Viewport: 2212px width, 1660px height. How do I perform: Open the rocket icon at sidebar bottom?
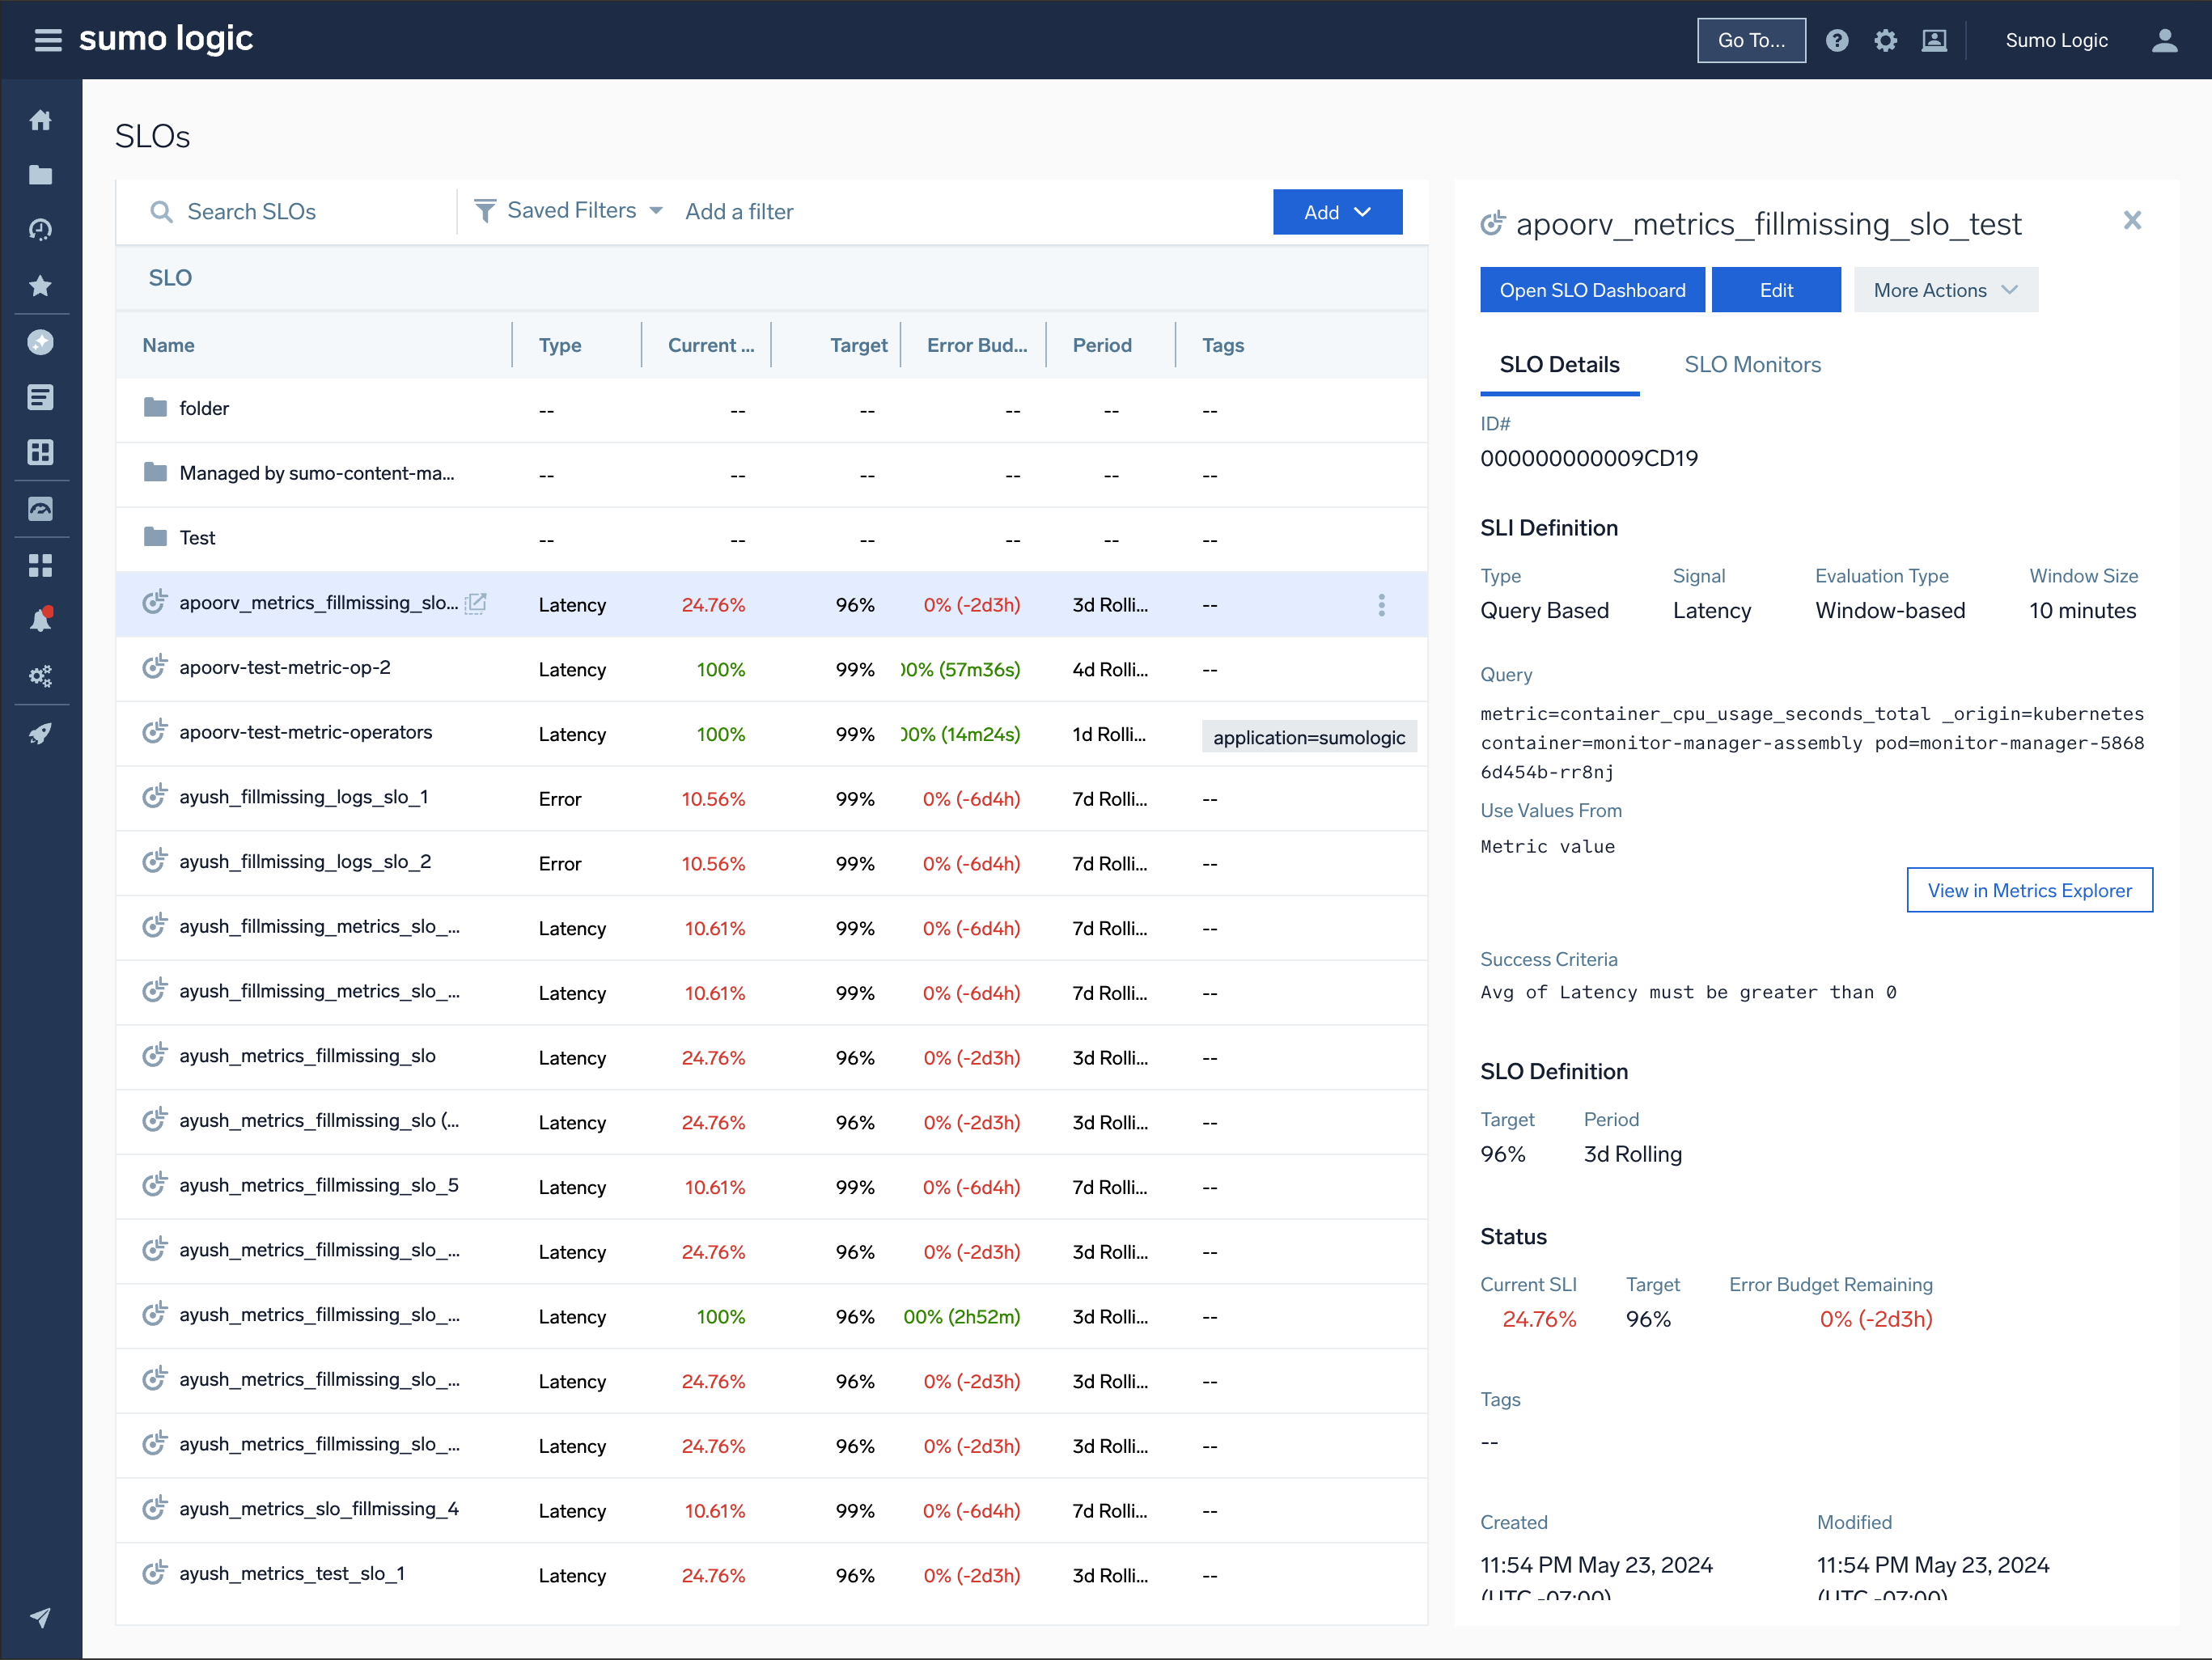[41, 733]
